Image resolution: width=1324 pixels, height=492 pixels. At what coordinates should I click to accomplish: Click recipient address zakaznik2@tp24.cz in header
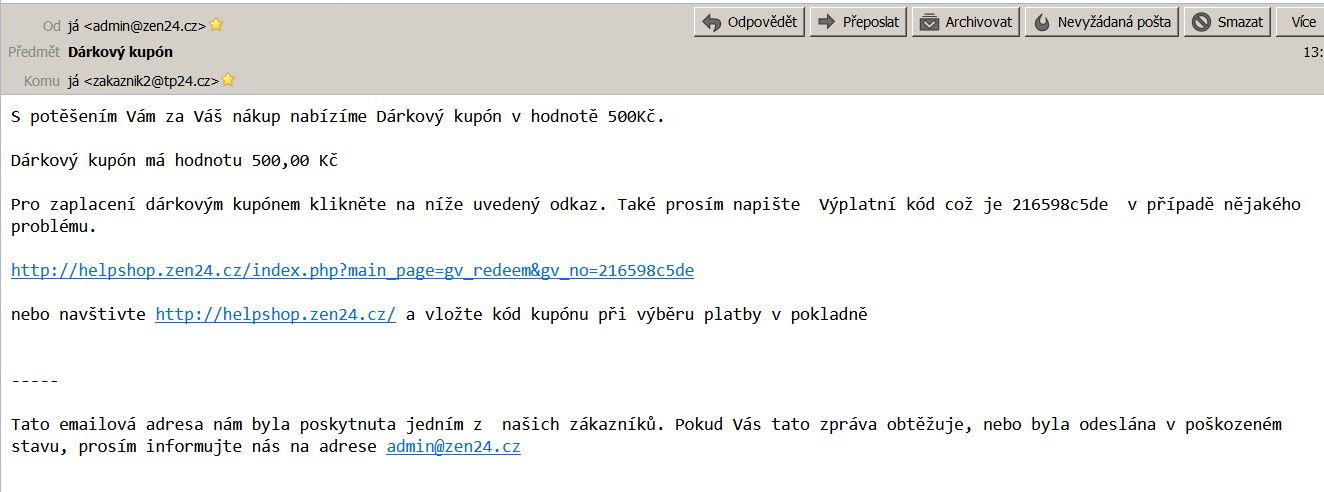[144, 80]
